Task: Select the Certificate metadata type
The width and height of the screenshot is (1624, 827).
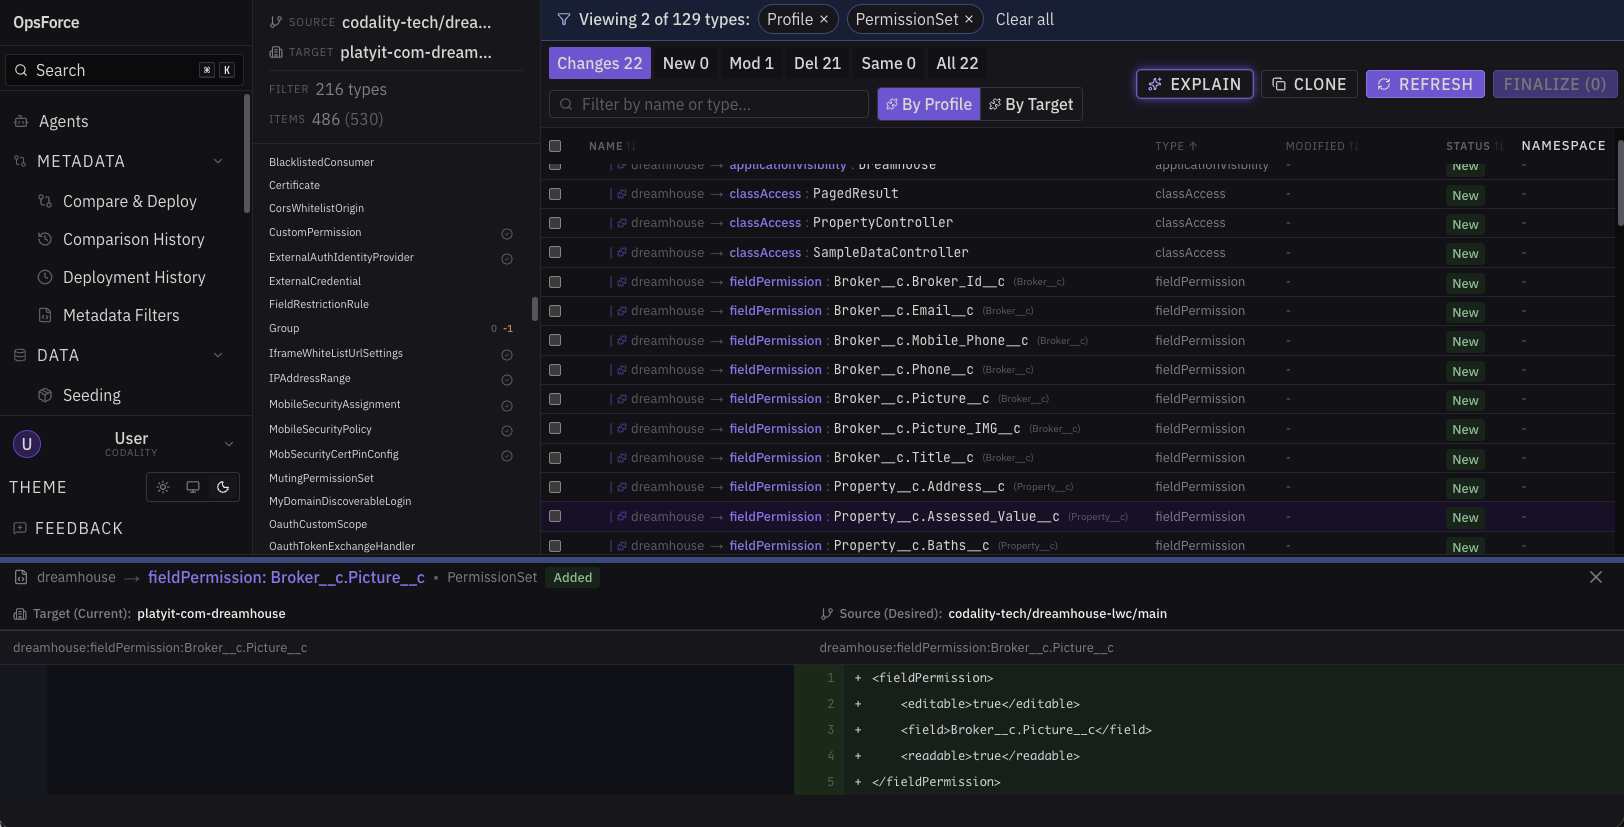Action: pos(294,185)
